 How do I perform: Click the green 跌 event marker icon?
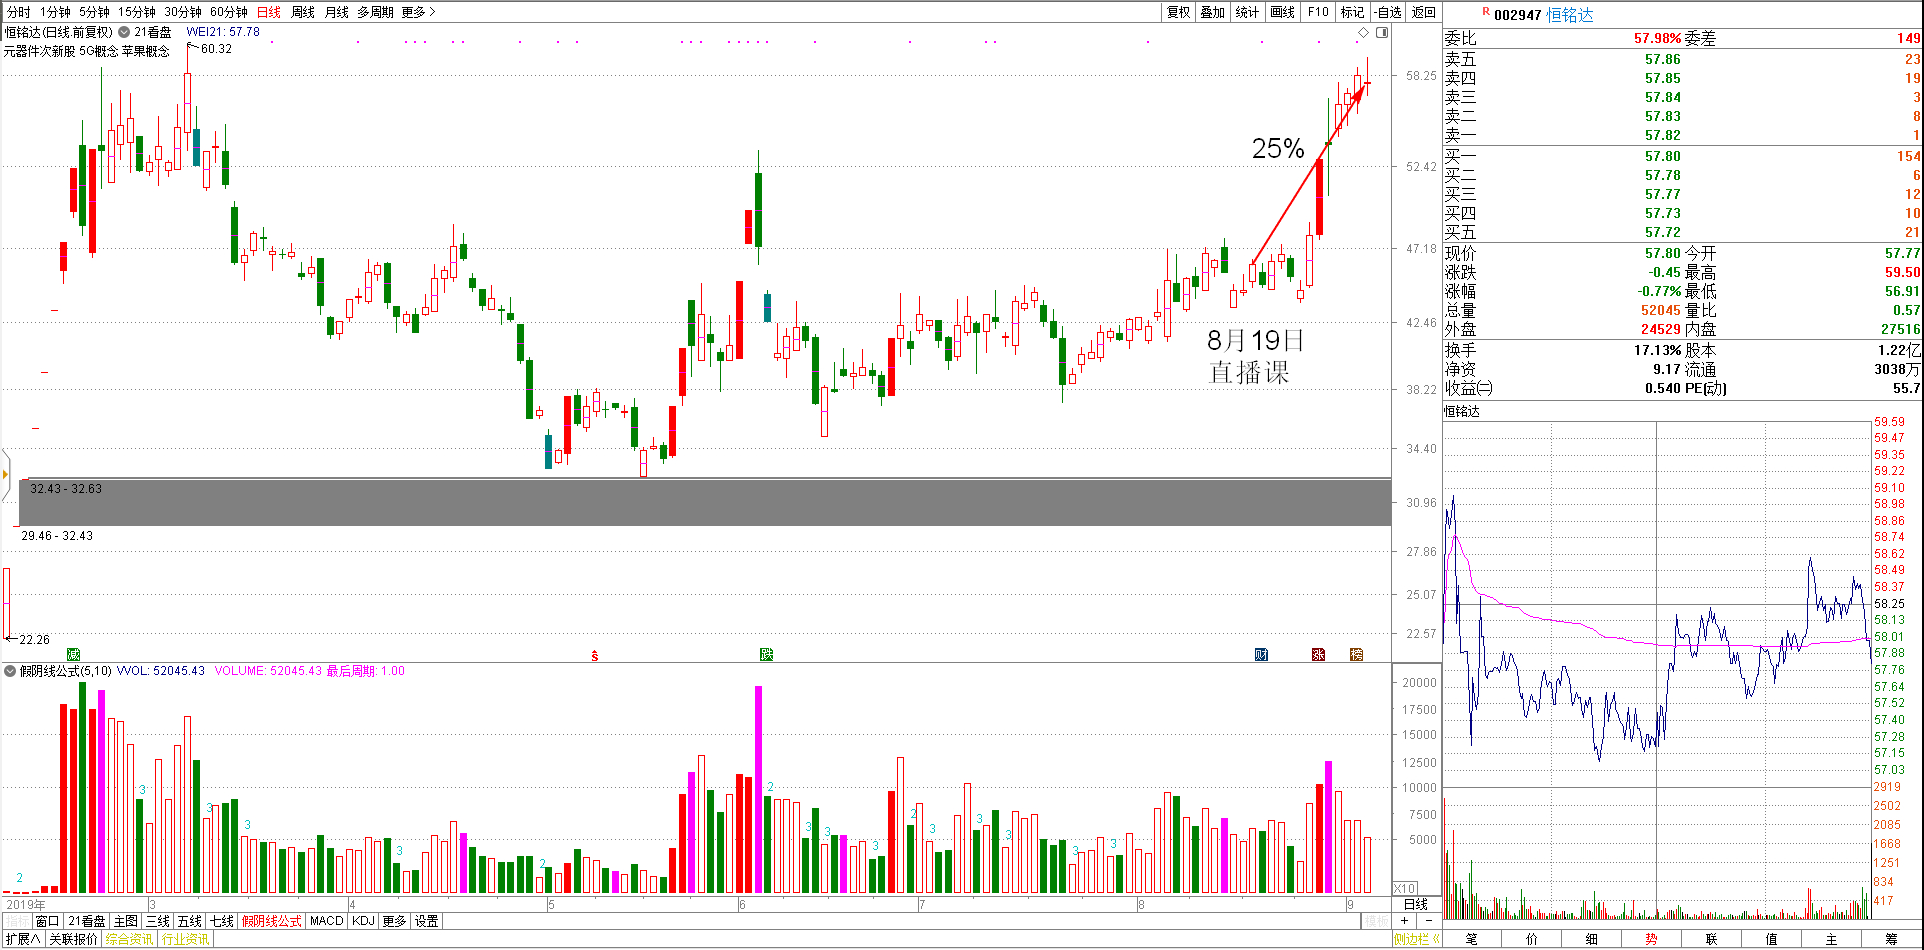(x=766, y=654)
